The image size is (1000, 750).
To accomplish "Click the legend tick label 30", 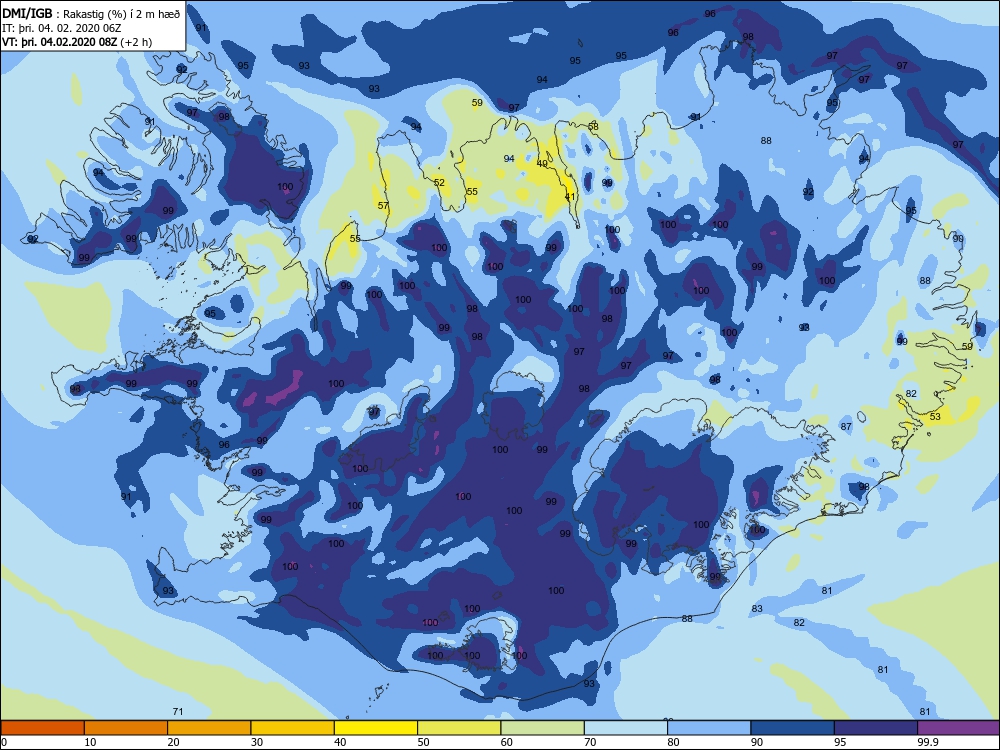I will 257,742.
